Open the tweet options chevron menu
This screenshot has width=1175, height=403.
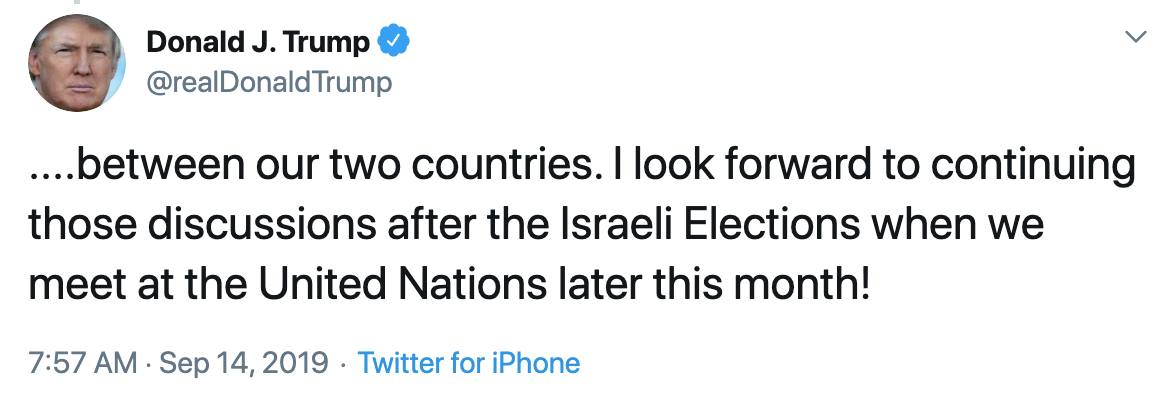coord(1136,38)
